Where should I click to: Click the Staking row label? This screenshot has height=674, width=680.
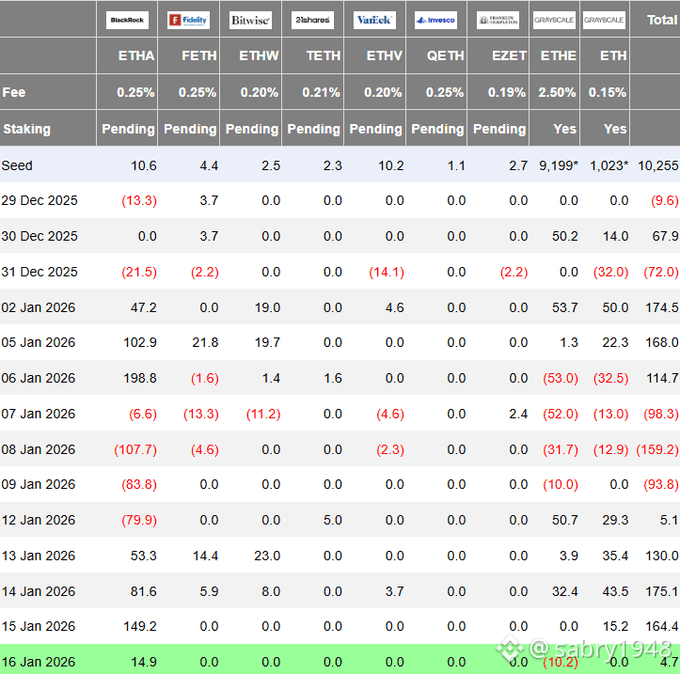26,129
